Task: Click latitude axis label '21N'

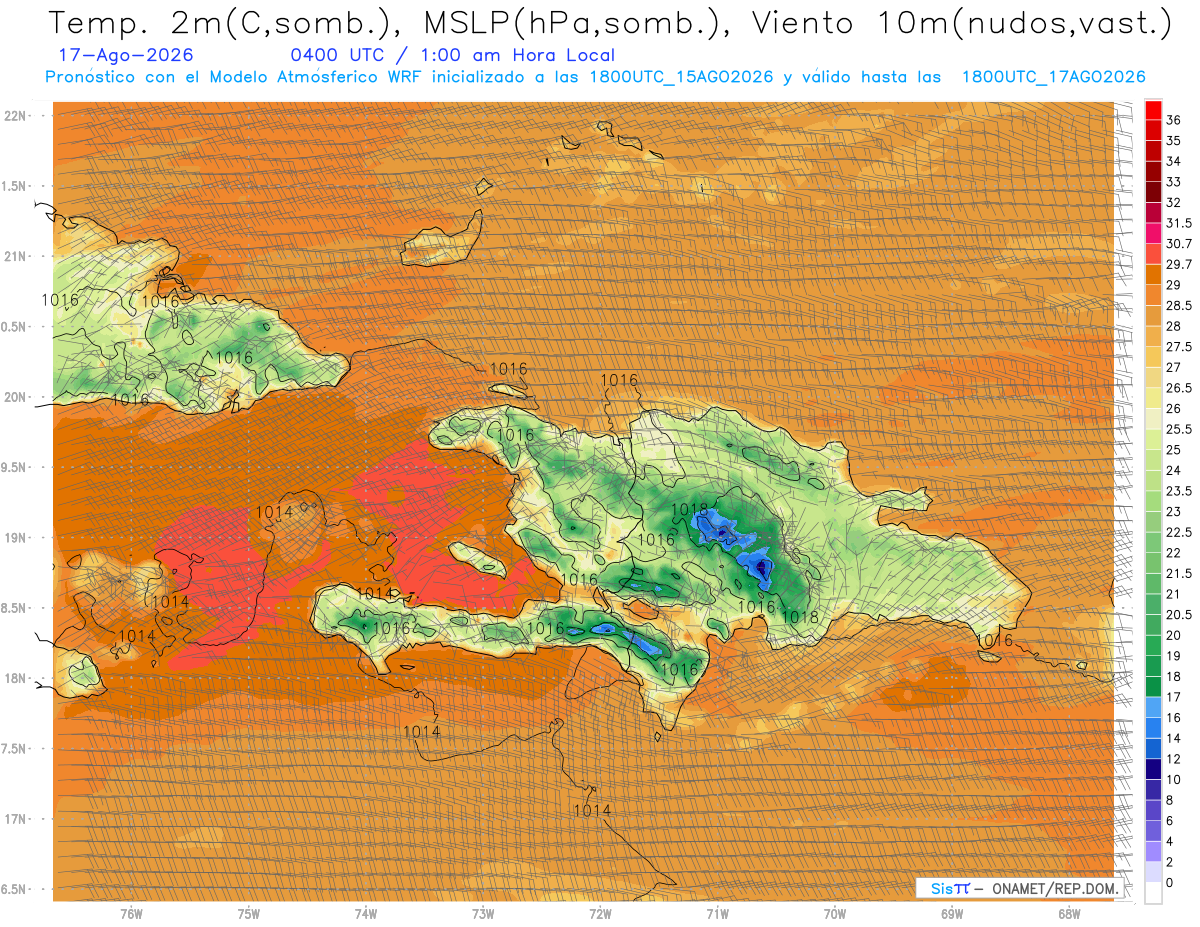Action: tap(17, 256)
